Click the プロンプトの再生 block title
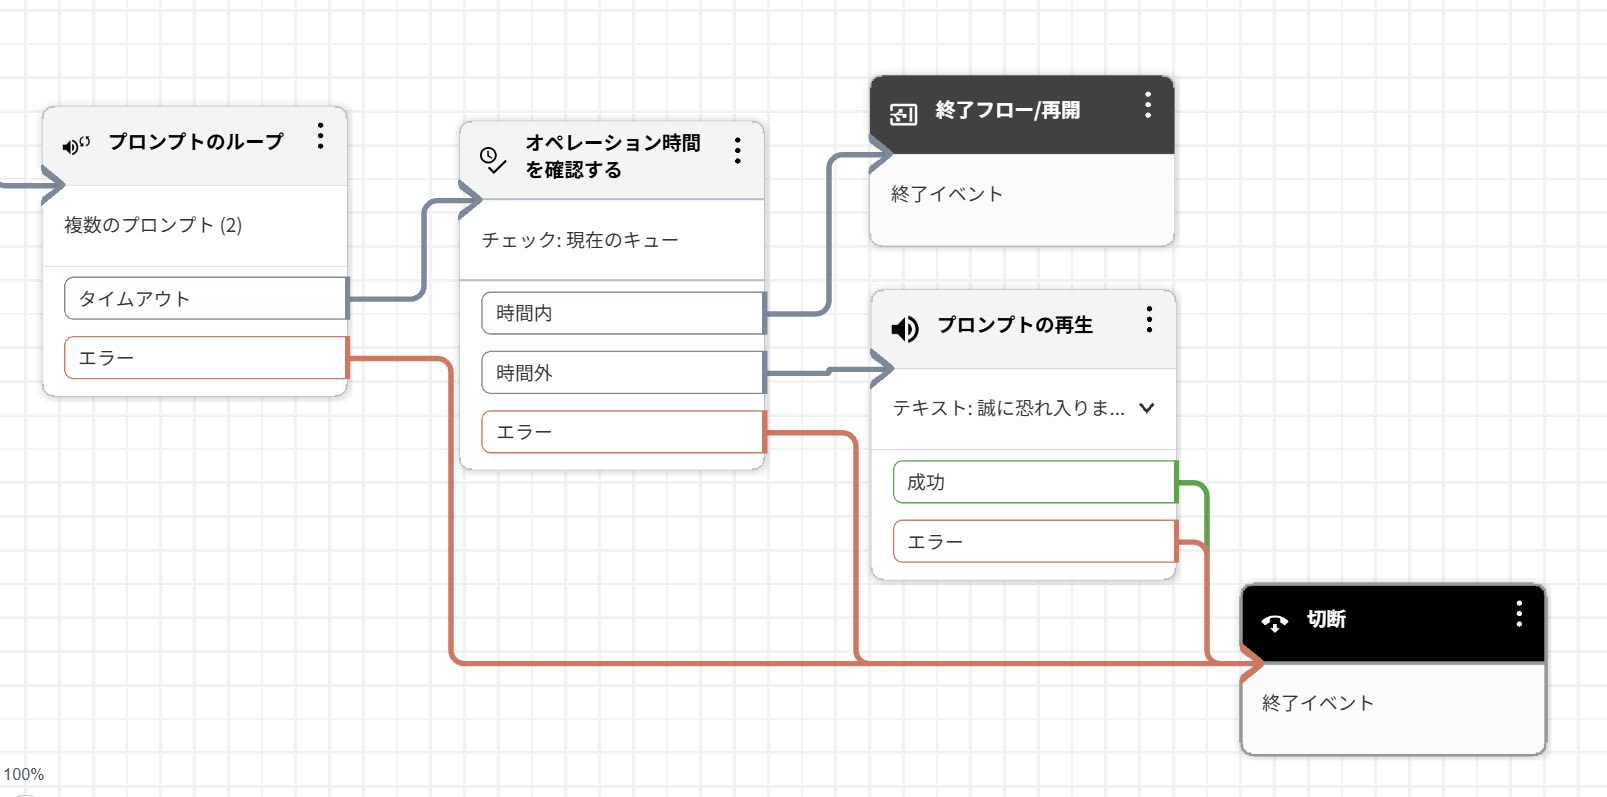The image size is (1607, 797). click(1015, 325)
